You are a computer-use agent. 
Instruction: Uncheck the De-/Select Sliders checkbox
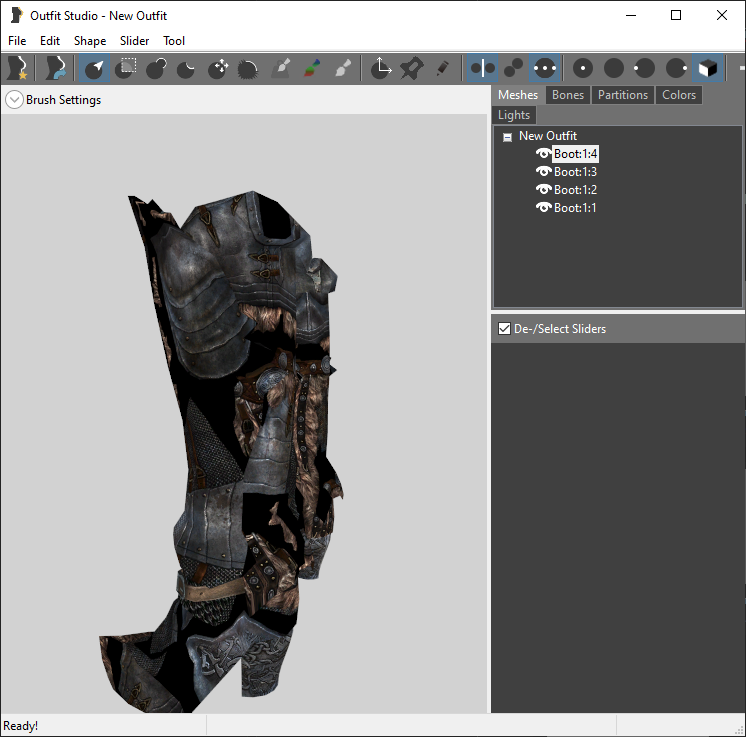click(x=504, y=328)
